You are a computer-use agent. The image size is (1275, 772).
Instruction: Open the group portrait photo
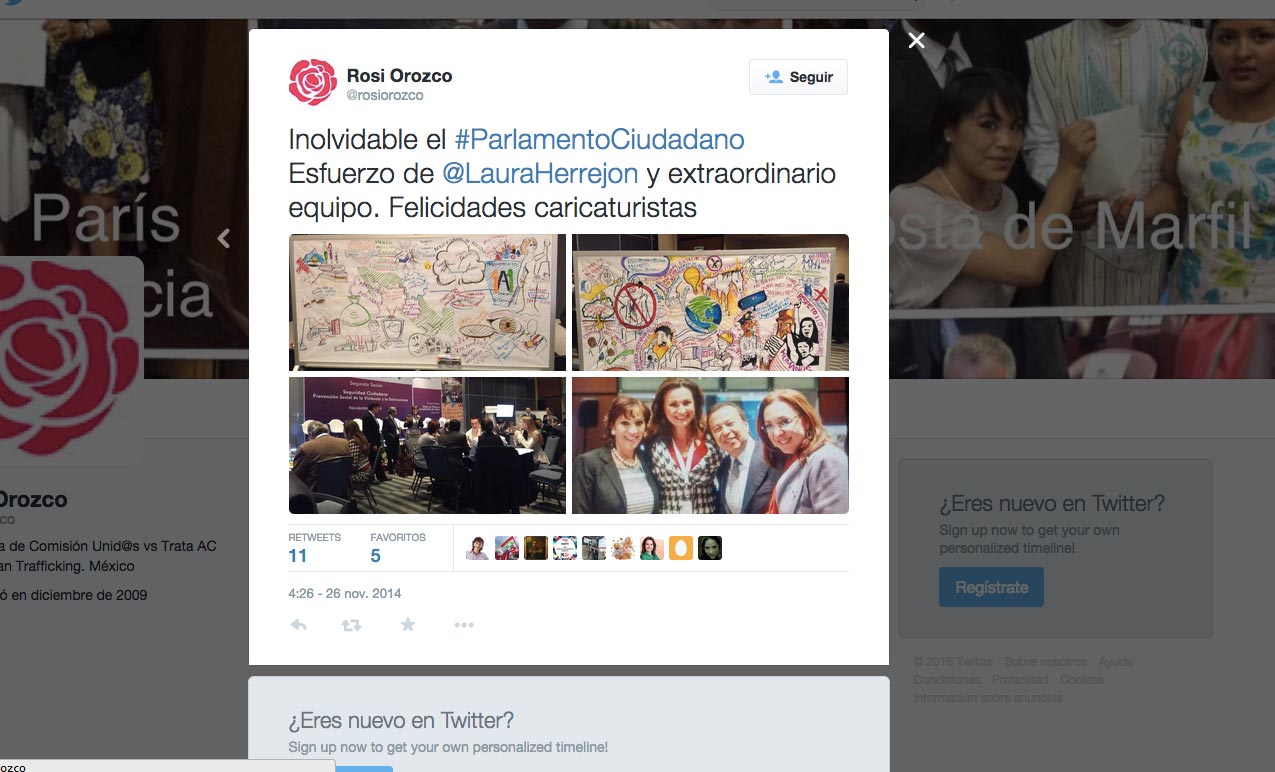pyautogui.click(x=710, y=445)
